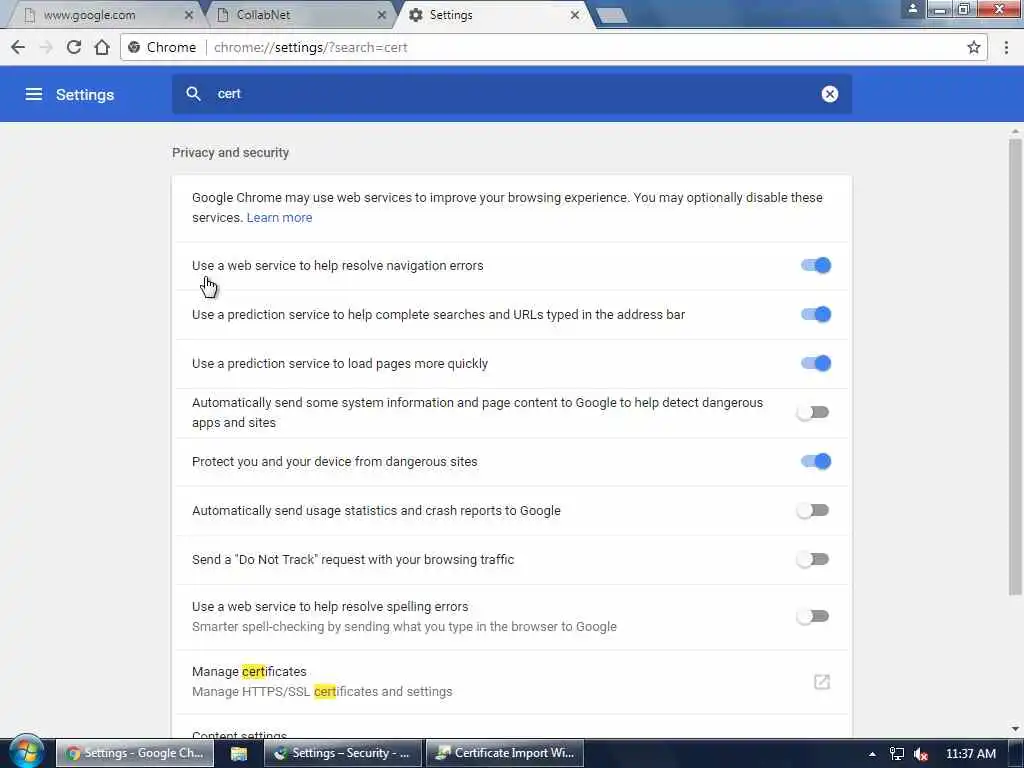1024x768 pixels.
Task: Switch to the CollabNet tab
Action: pyautogui.click(x=300, y=15)
